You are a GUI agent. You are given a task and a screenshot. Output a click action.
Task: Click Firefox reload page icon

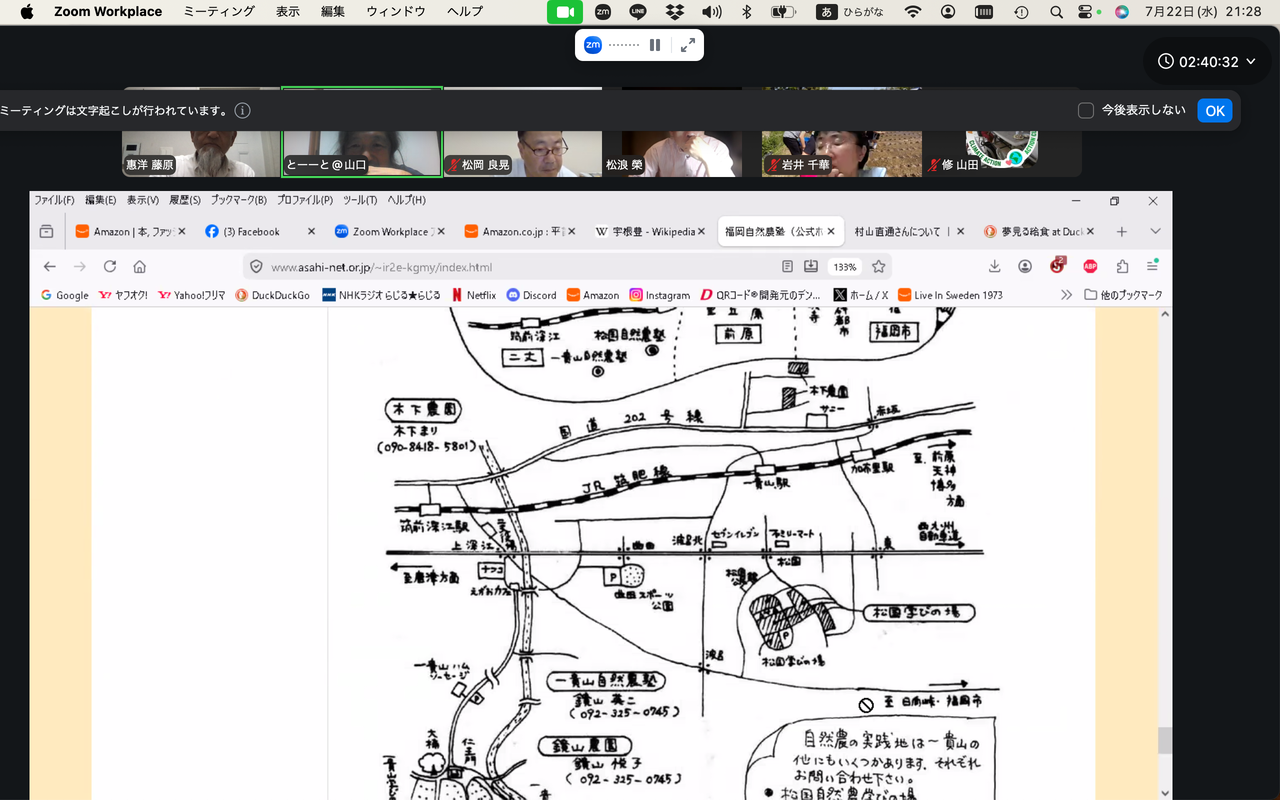click(x=110, y=267)
